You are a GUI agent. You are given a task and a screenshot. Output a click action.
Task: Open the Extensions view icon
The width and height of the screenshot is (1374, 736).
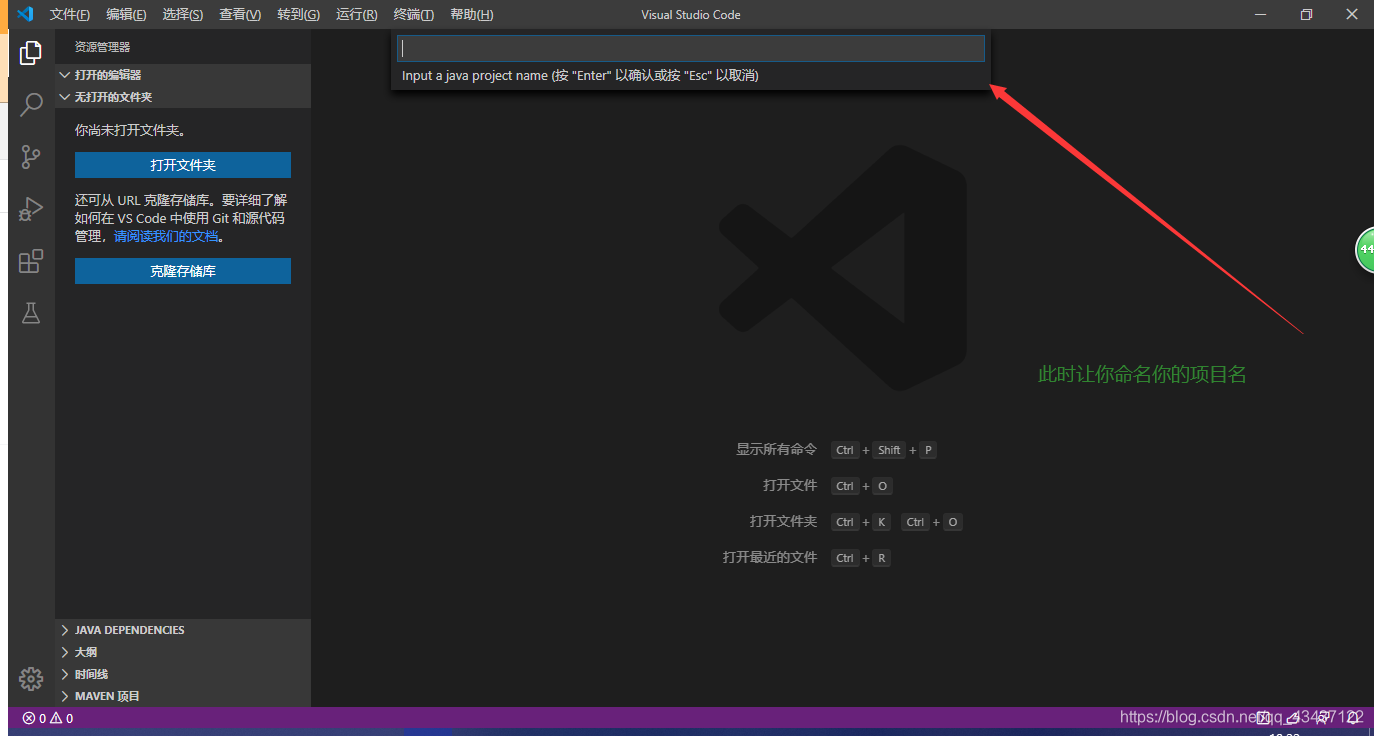coord(31,261)
